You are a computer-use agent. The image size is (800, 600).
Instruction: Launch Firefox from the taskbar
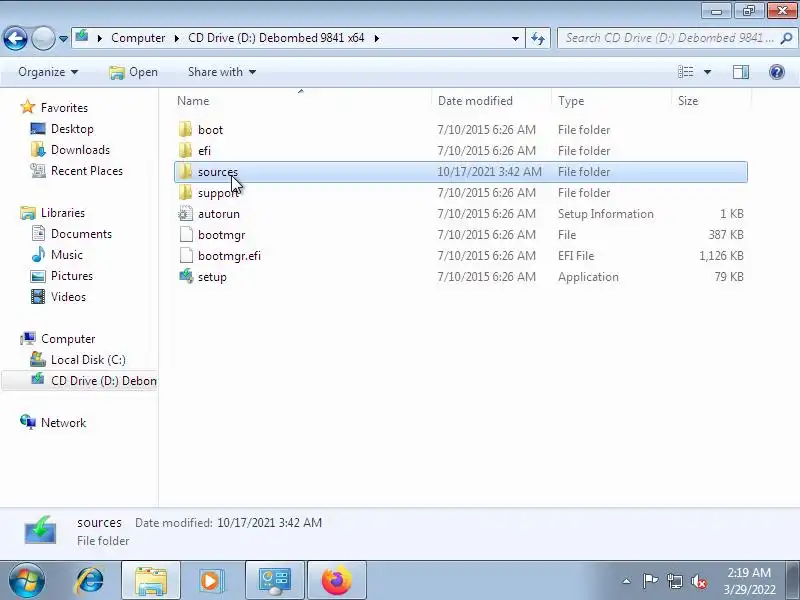point(337,581)
